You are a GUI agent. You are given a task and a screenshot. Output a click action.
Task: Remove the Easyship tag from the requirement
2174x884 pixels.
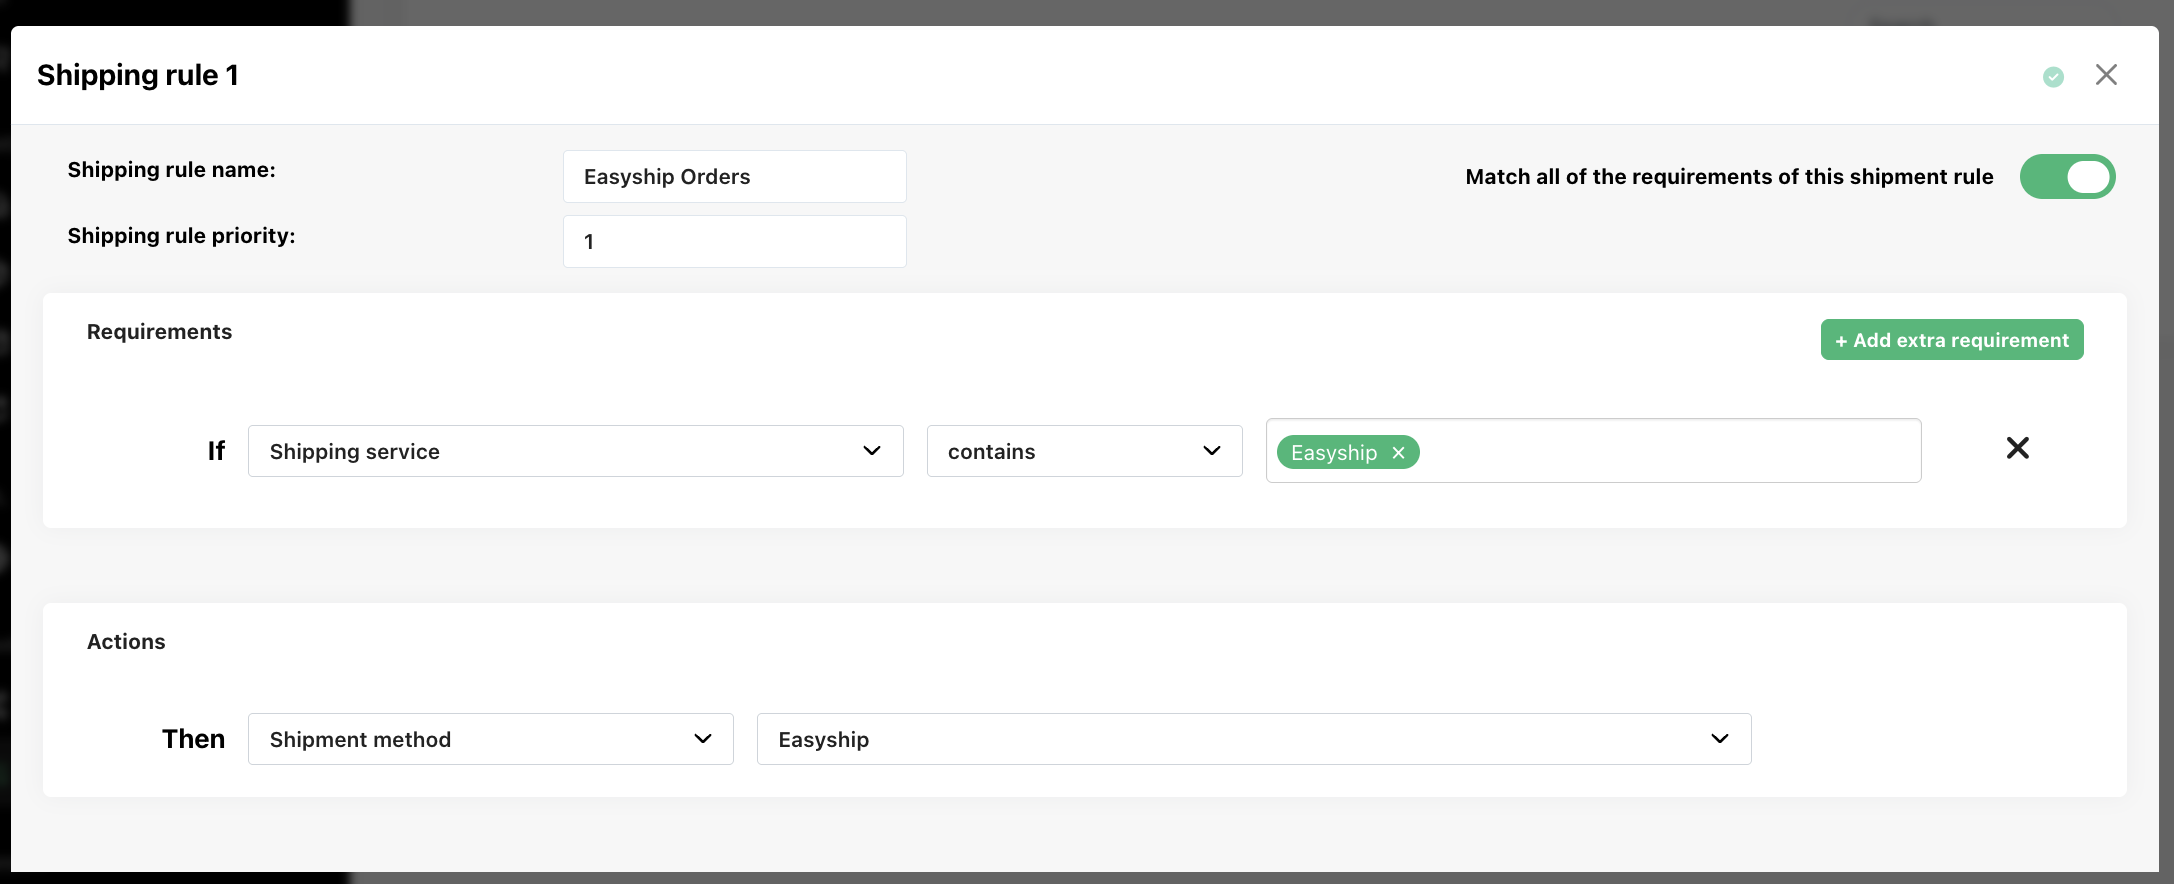pos(1399,453)
